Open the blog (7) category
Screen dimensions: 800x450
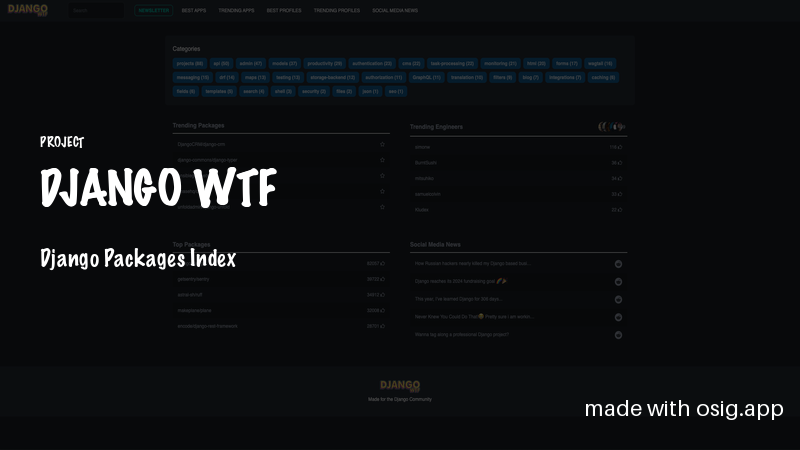(531, 78)
